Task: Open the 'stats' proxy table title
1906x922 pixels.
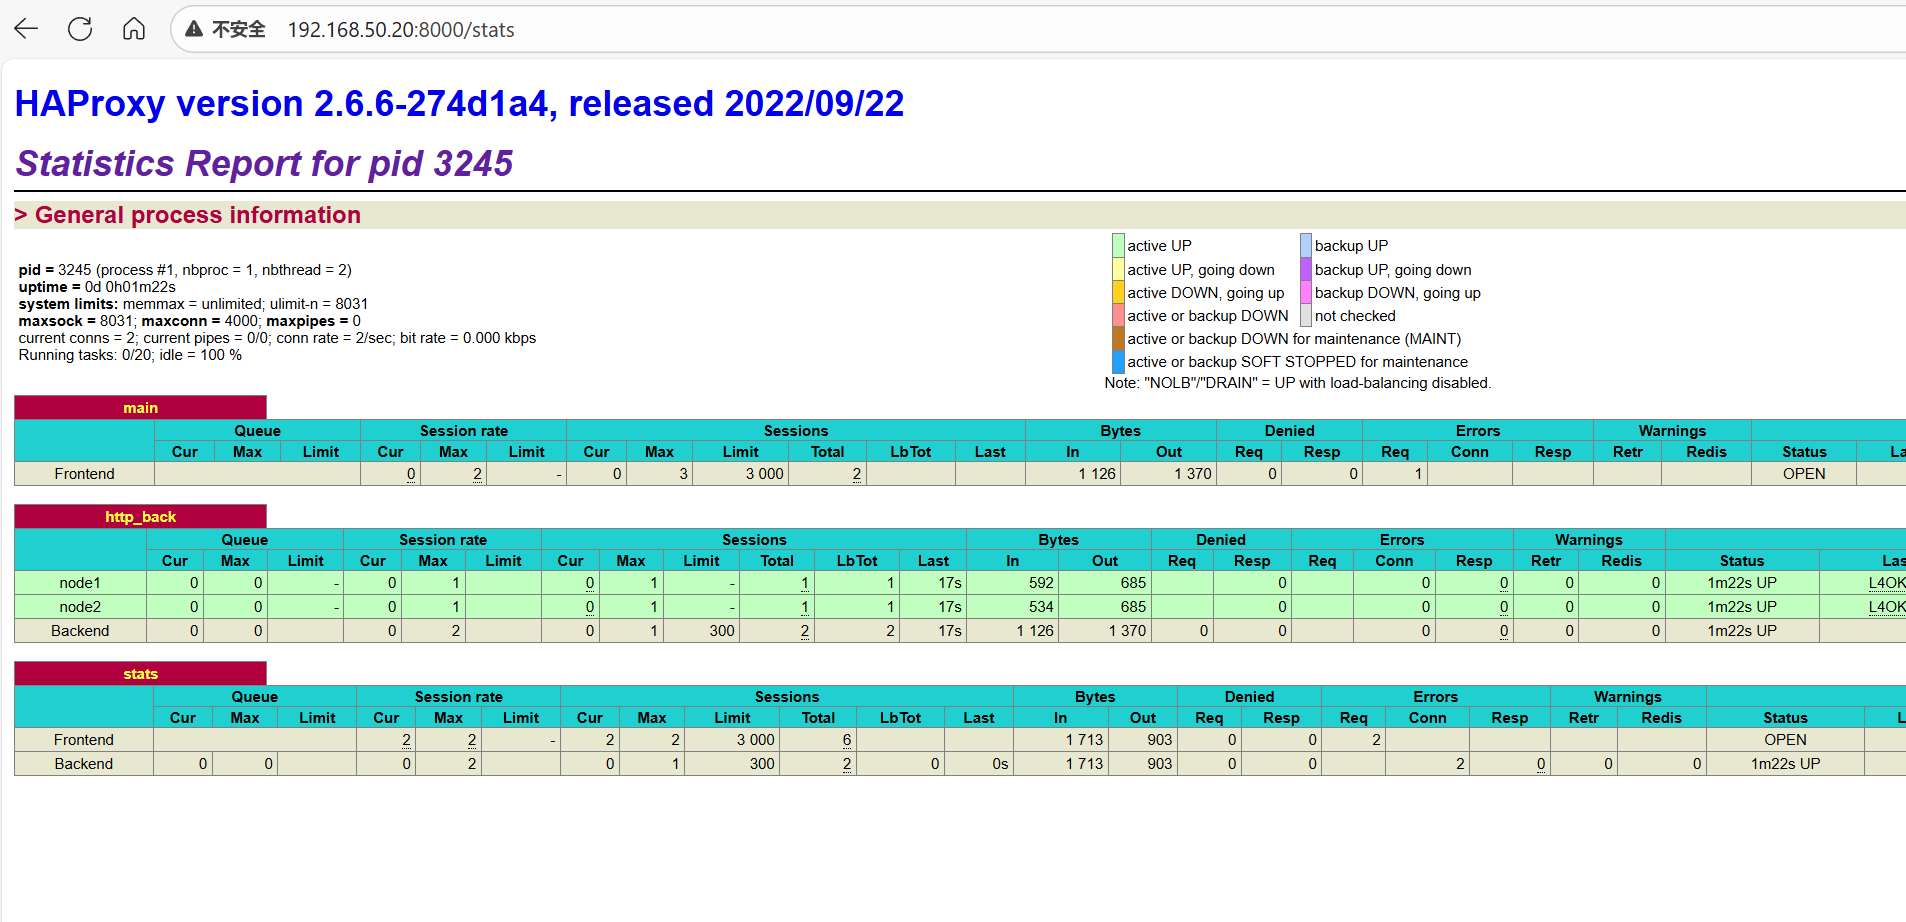Action: click(x=141, y=674)
